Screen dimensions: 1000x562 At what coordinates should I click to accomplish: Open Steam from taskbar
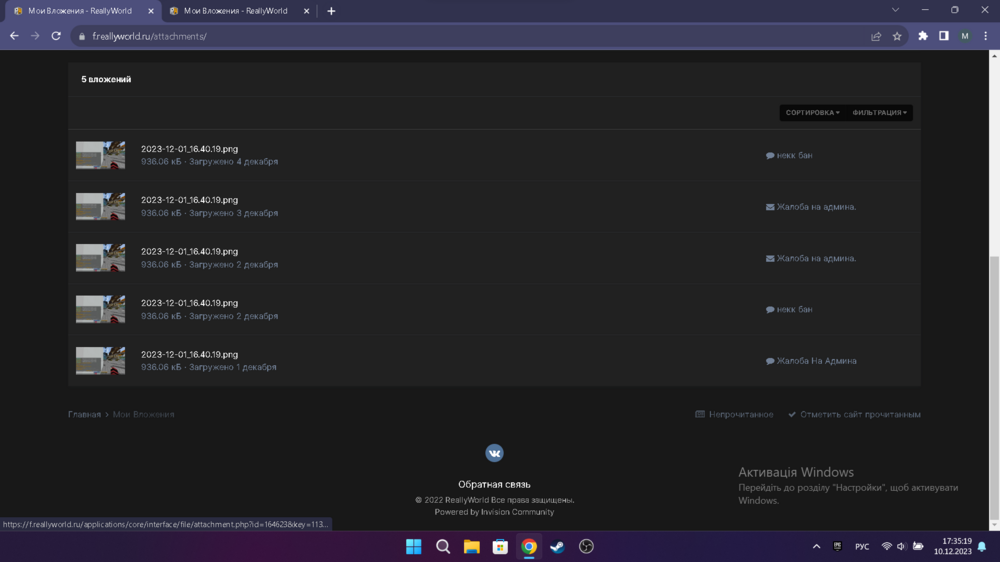pyautogui.click(x=557, y=547)
